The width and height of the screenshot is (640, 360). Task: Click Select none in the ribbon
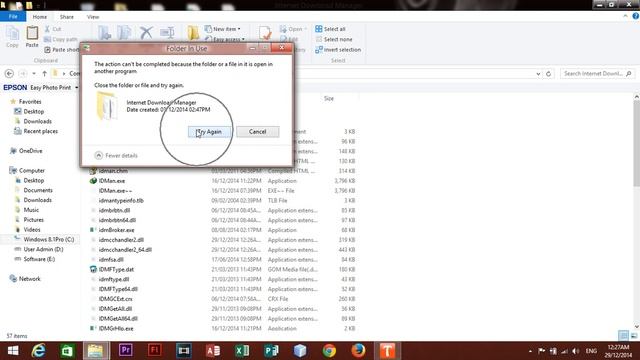point(334,39)
